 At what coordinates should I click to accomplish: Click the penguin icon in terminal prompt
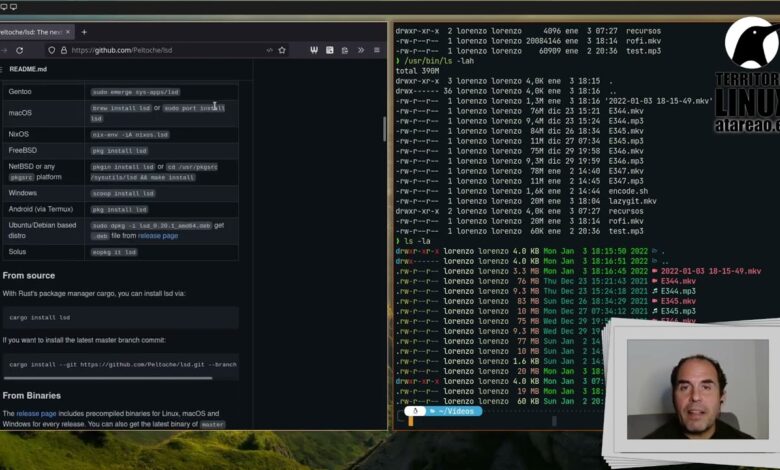pos(415,411)
